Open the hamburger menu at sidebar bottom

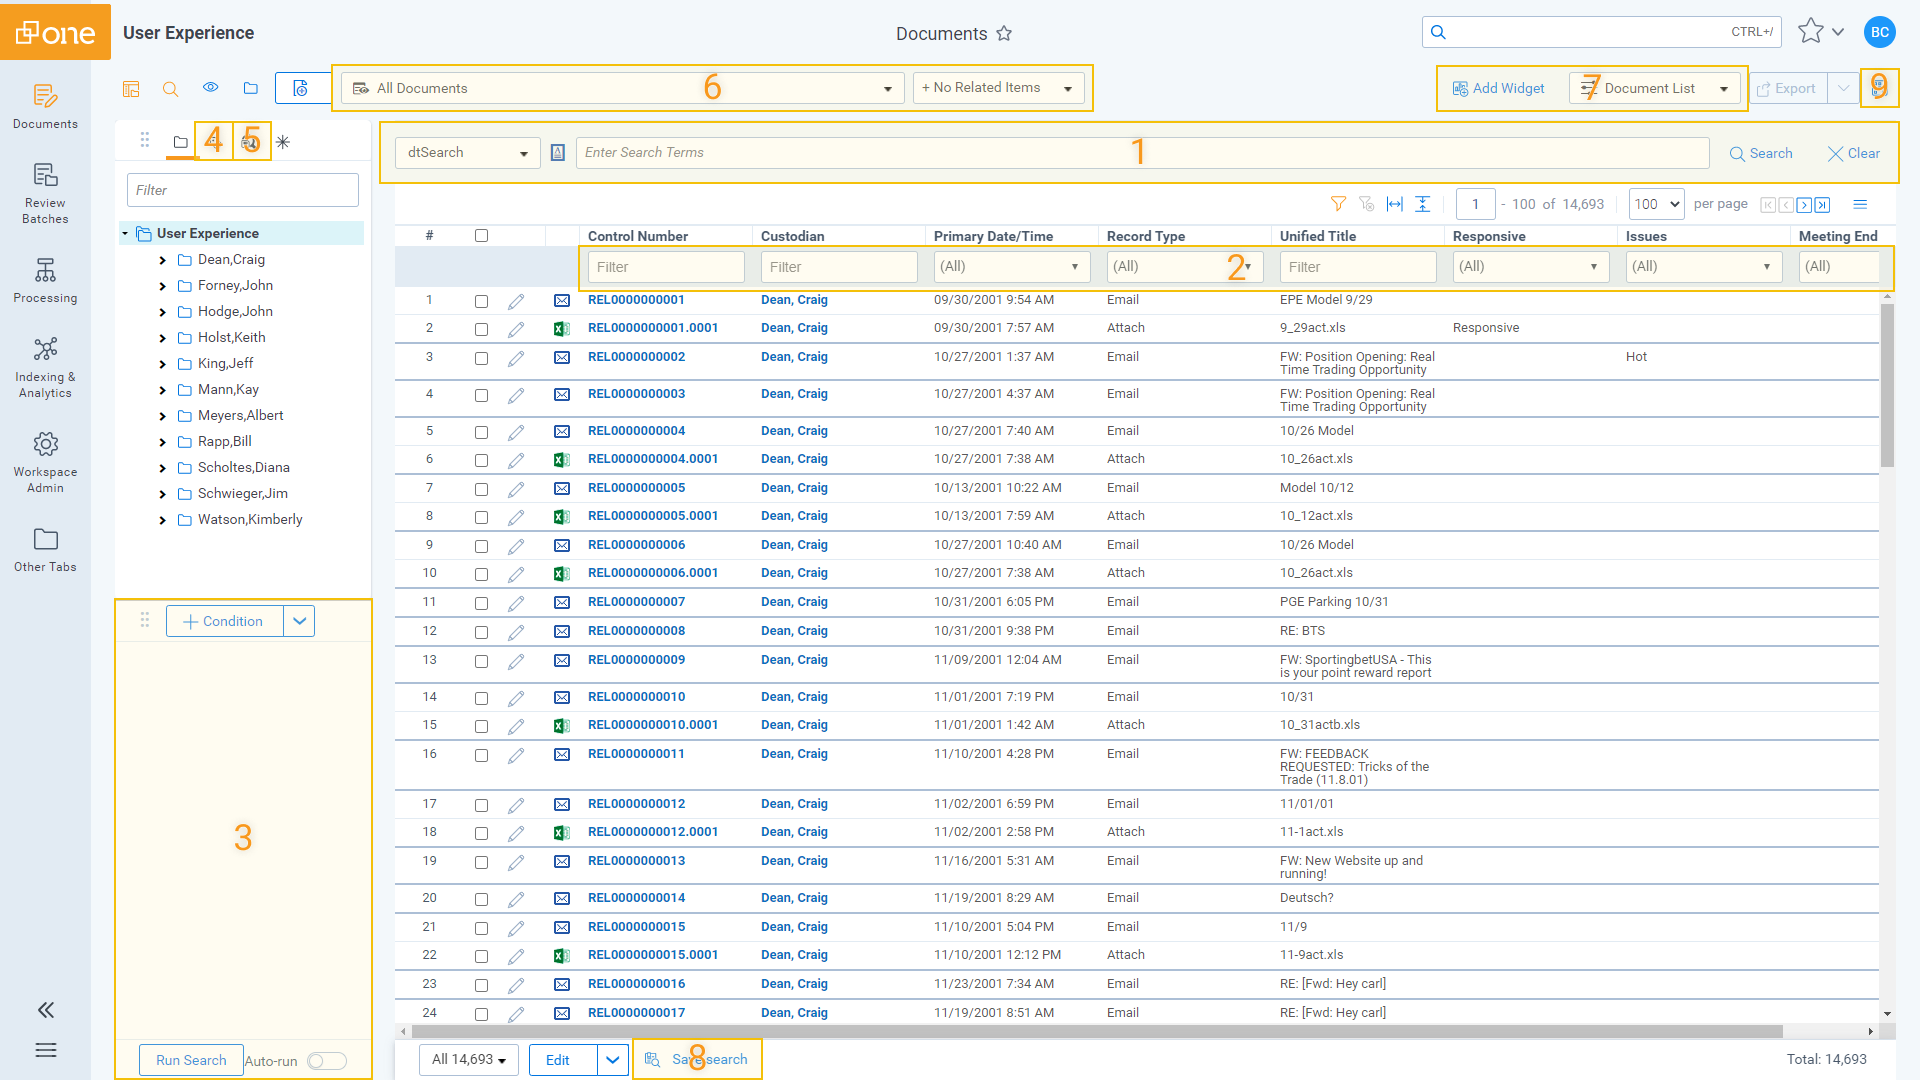46,1050
